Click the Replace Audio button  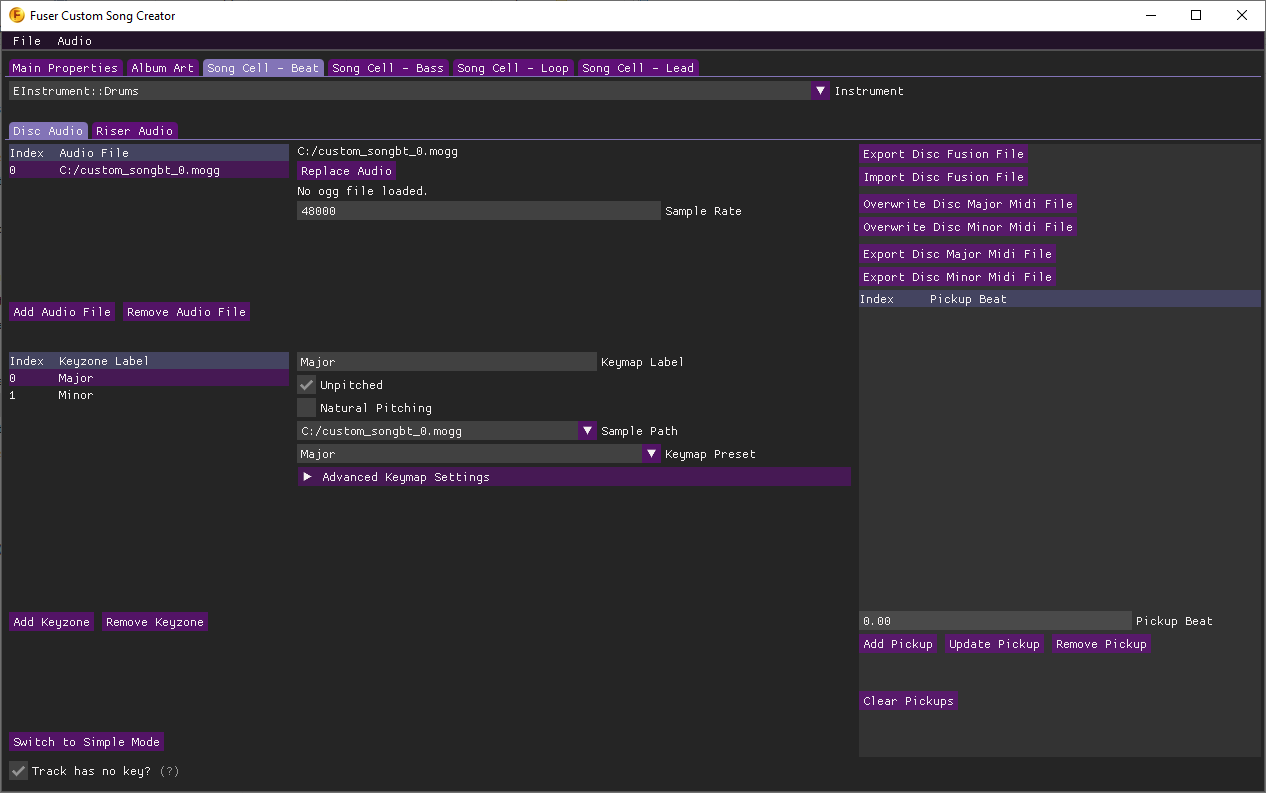tap(347, 171)
